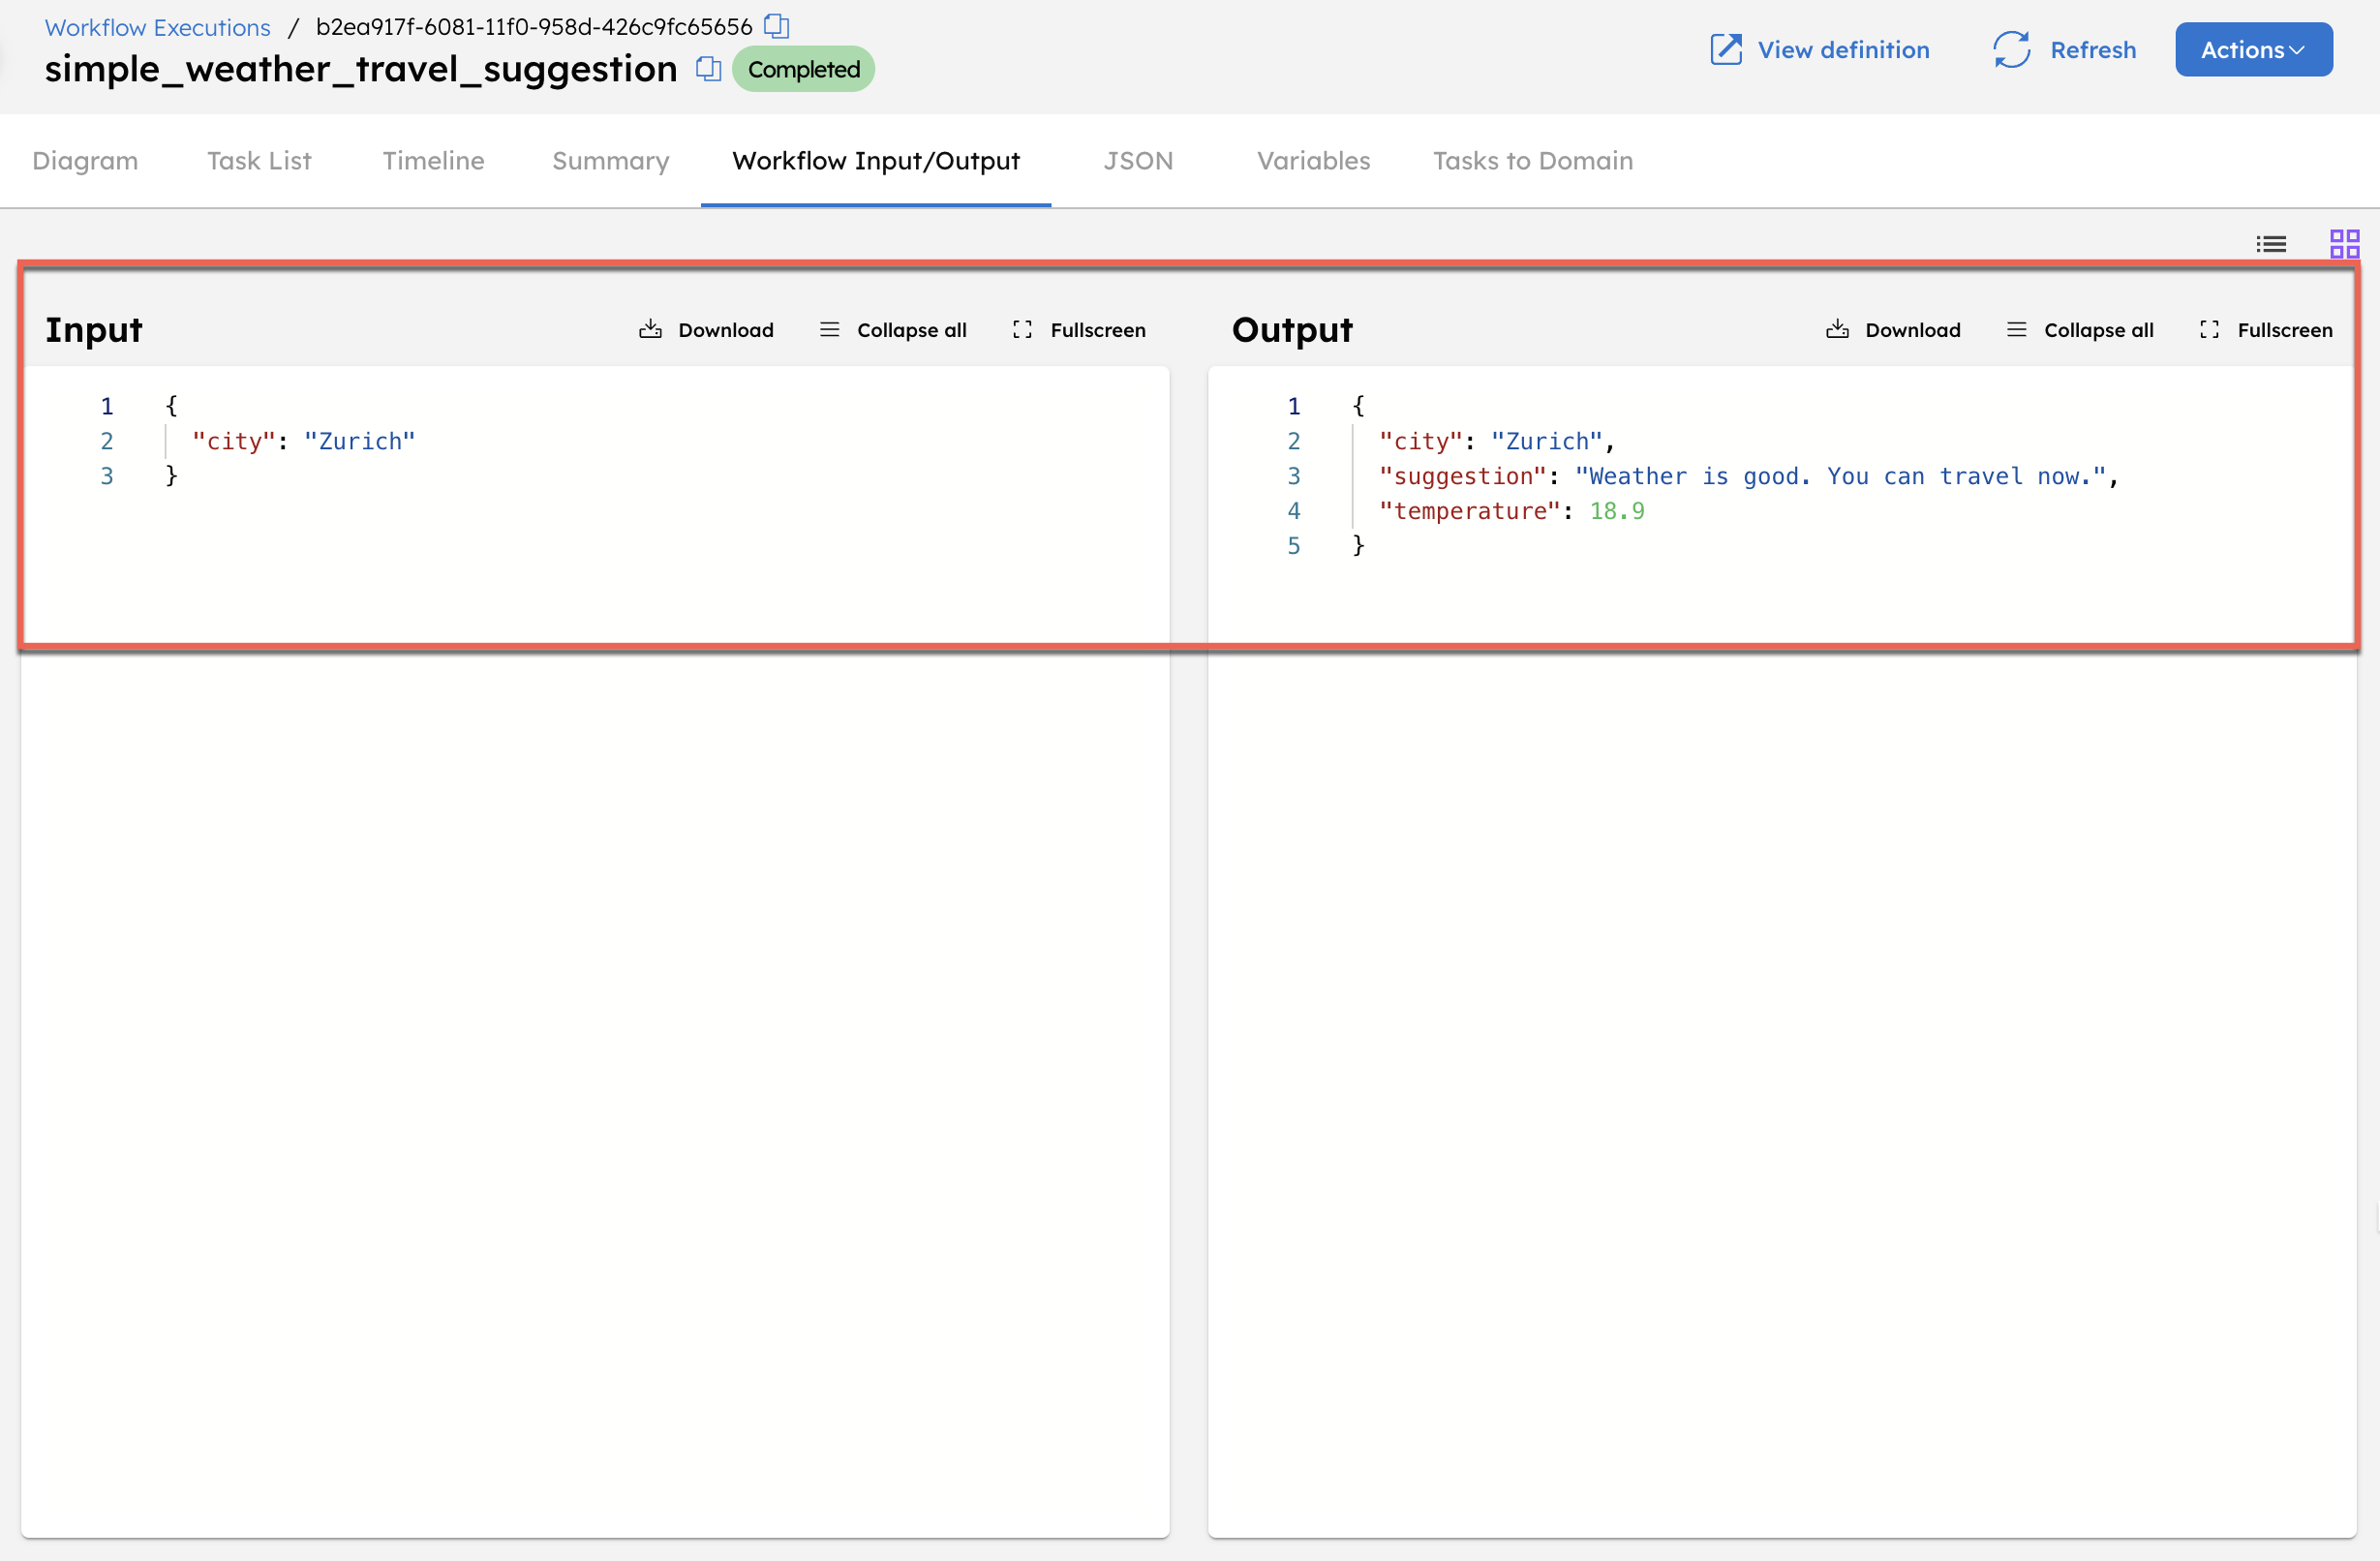Go back to Workflow Executions breadcrumb link
The image size is (2380, 1561).
pos(158,27)
